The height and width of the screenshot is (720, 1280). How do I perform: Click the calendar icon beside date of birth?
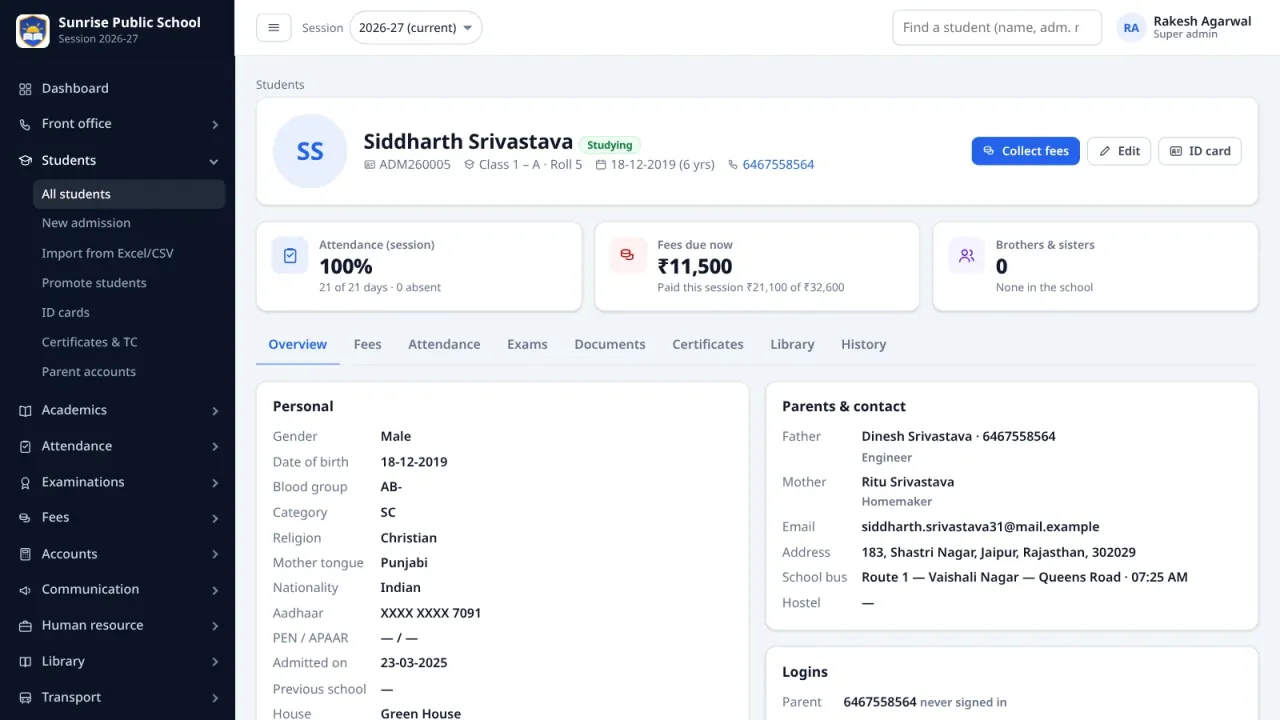click(x=601, y=165)
